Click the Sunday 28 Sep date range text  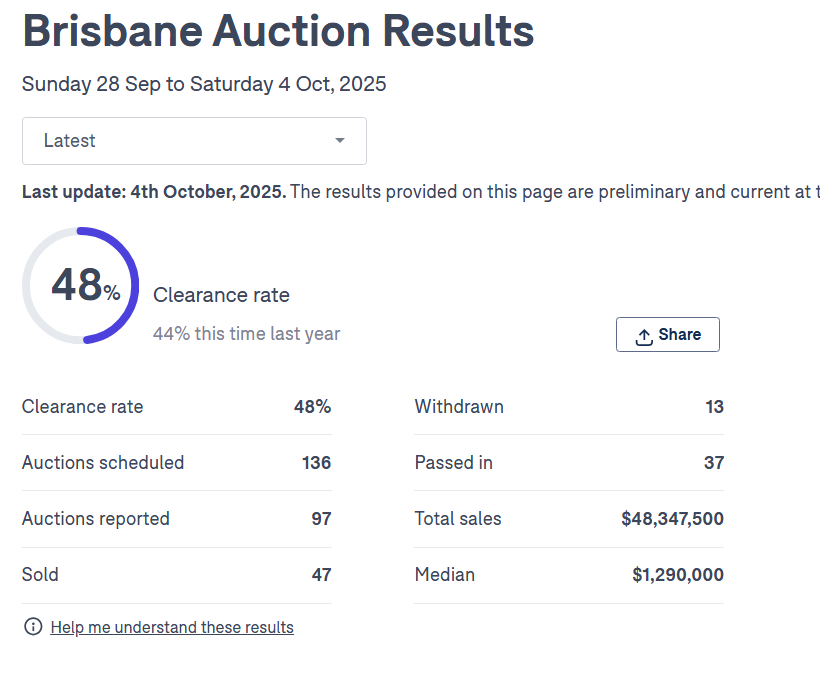coord(204,84)
